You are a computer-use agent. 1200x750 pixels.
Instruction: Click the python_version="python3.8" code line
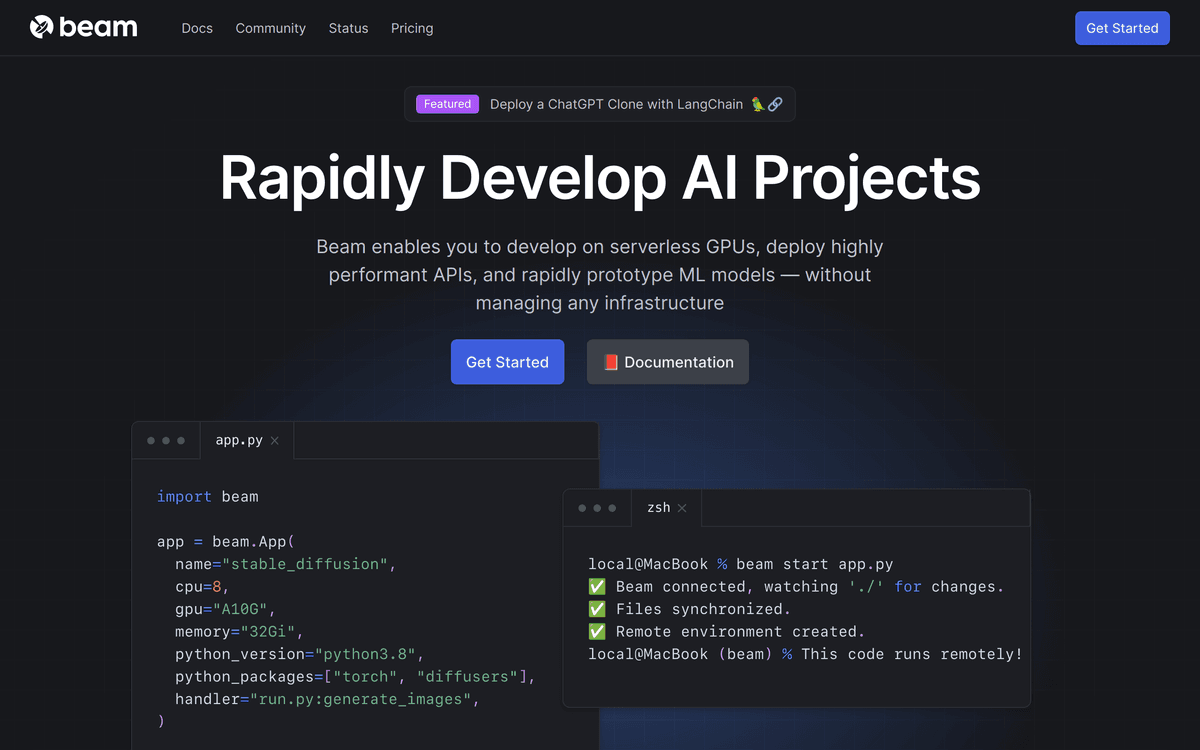point(300,654)
